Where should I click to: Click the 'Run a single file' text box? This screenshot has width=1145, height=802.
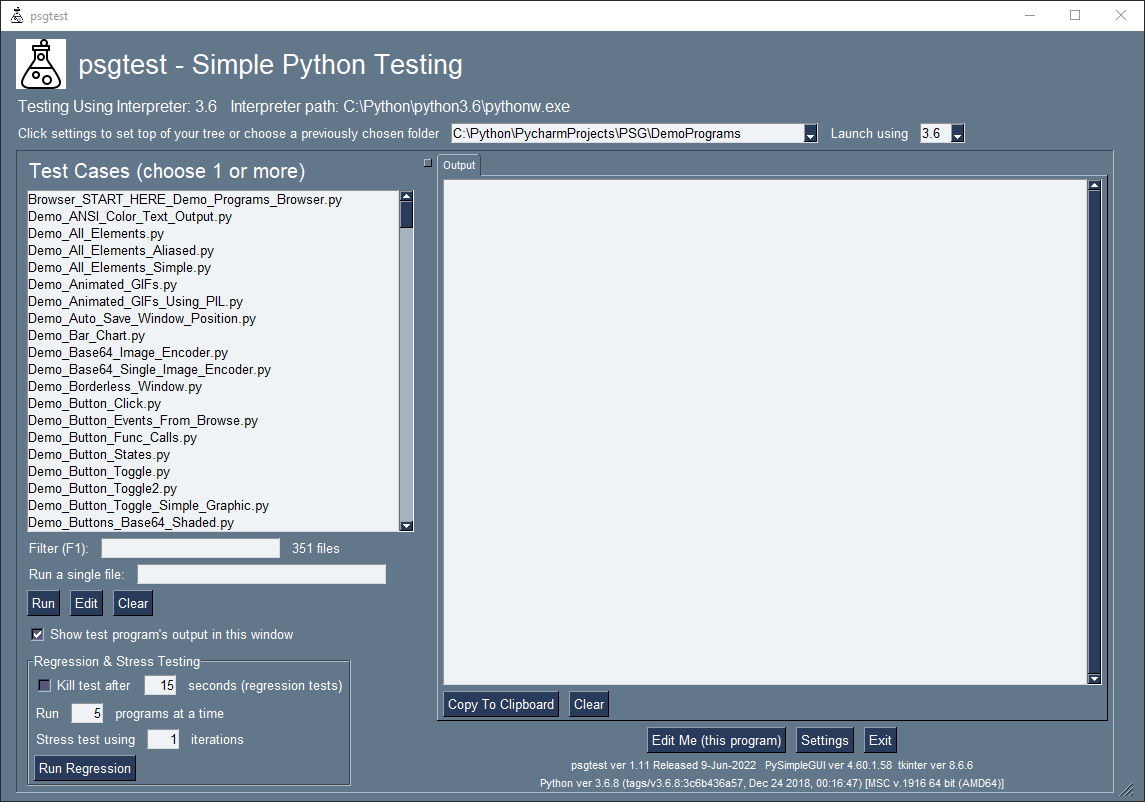261,574
